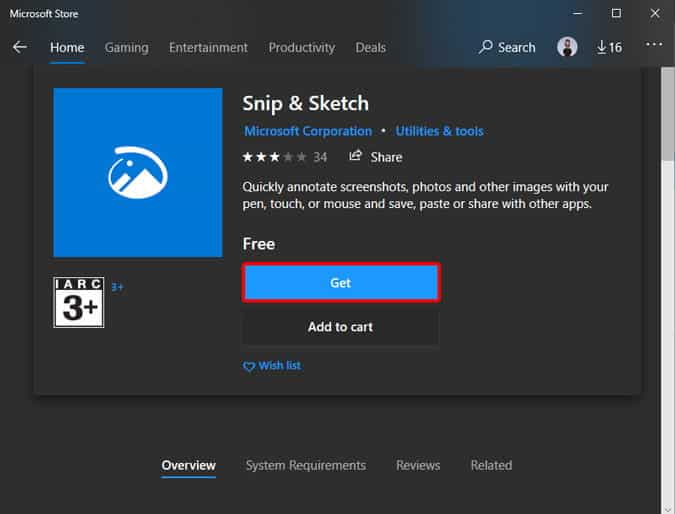This screenshot has height=514, width=675.
Task: Add the app to Wish list
Action: 272,366
